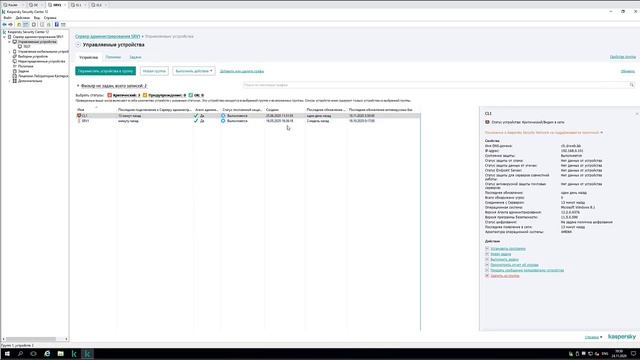The width and height of the screenshot is (640, 360).
Task: Click Выполнить задачу action link
Action: pos(504,259)
